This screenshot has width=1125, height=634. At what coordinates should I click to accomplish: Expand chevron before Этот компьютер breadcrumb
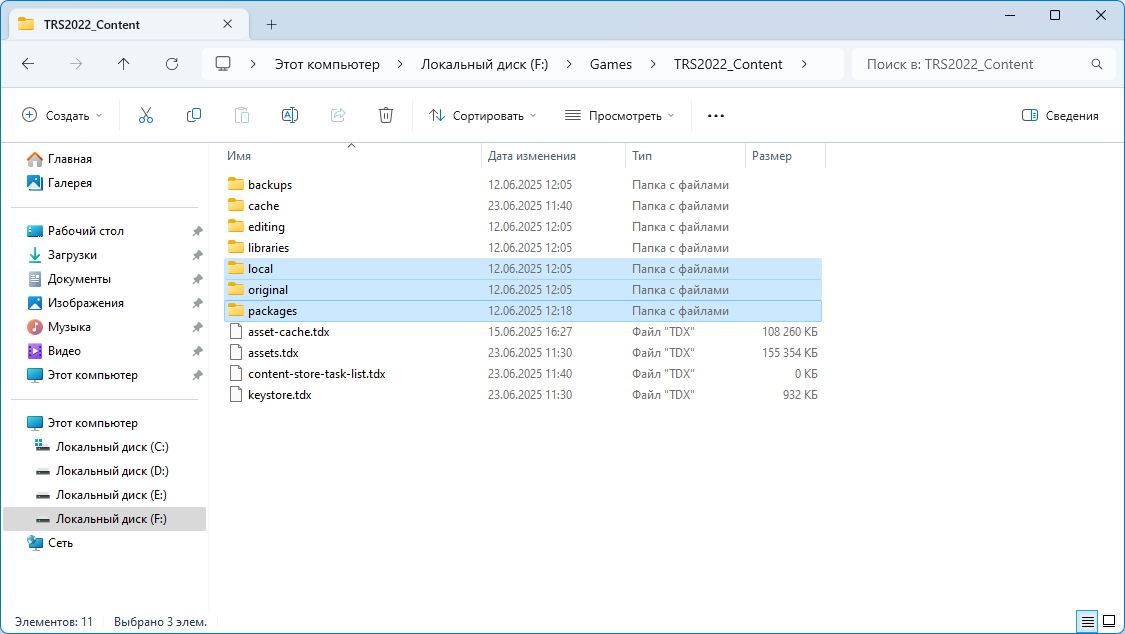click(253, 64)
